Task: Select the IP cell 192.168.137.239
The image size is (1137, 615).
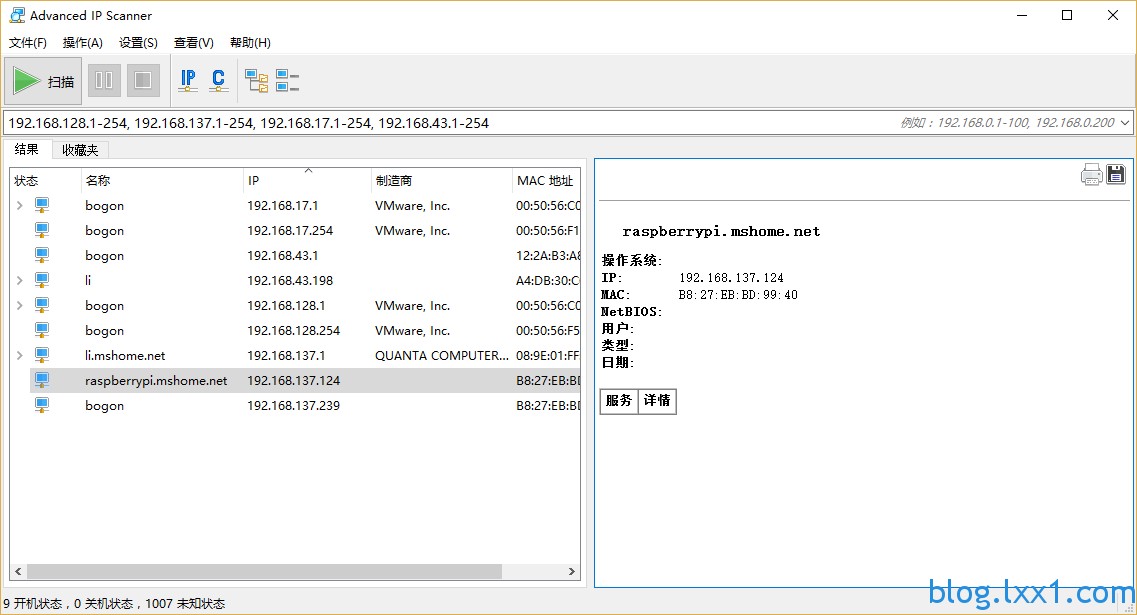Action: pyautogui.click(x=294, y=405)
